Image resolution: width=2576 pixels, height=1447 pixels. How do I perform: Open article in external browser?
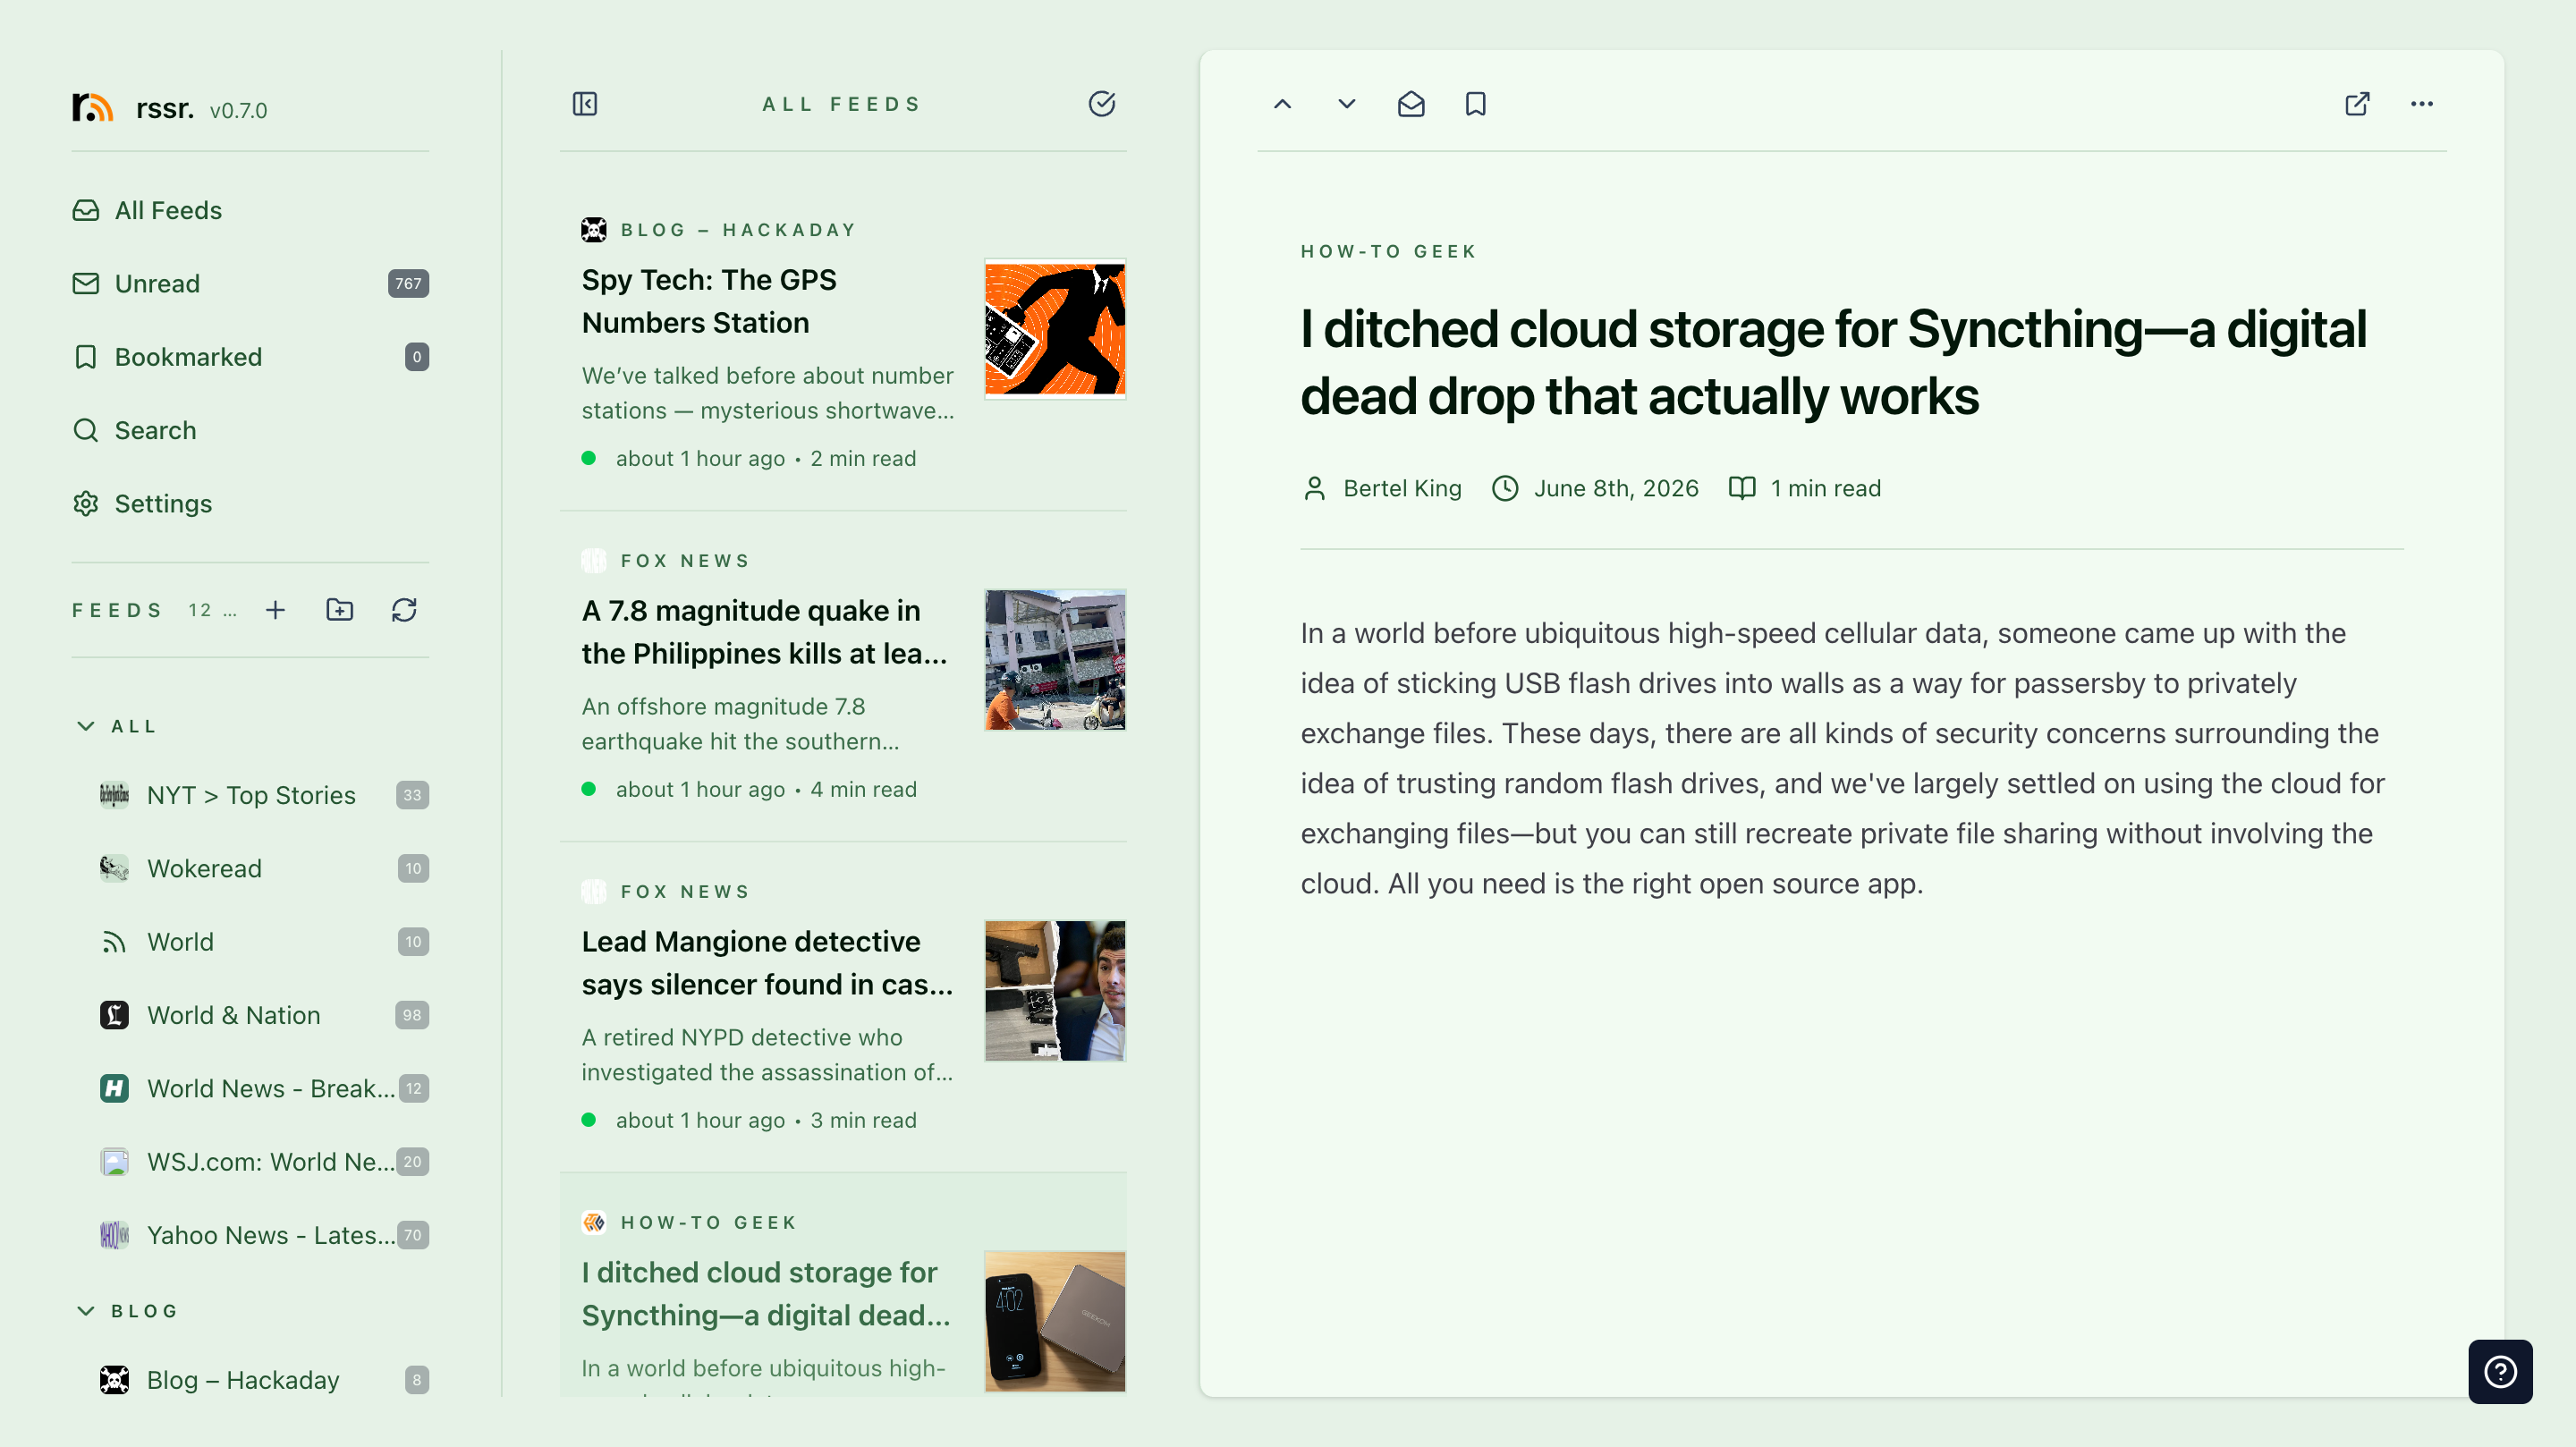coord(2357,104)
